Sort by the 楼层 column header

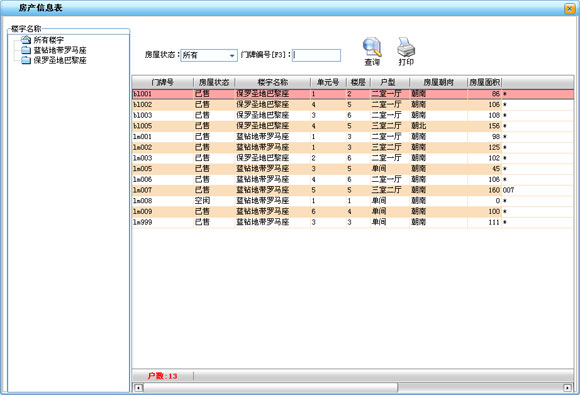358,82
